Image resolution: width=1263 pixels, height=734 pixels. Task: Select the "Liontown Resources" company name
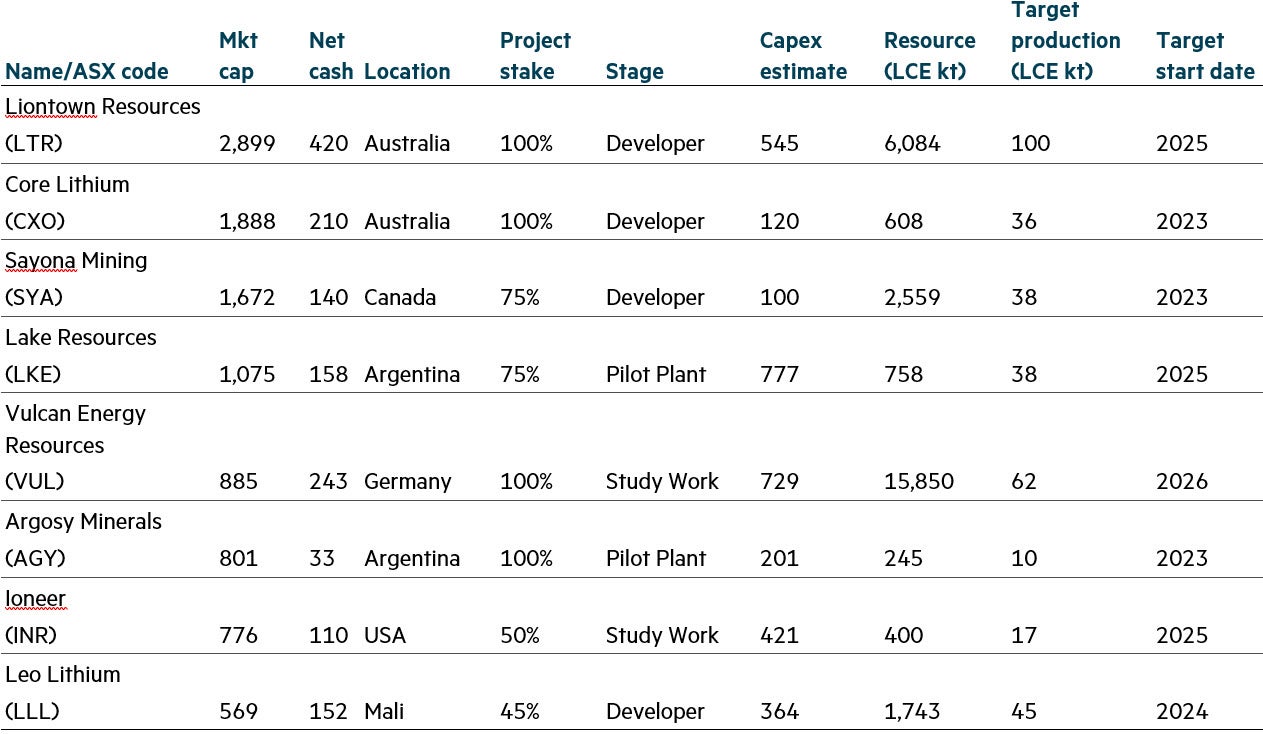103,107
